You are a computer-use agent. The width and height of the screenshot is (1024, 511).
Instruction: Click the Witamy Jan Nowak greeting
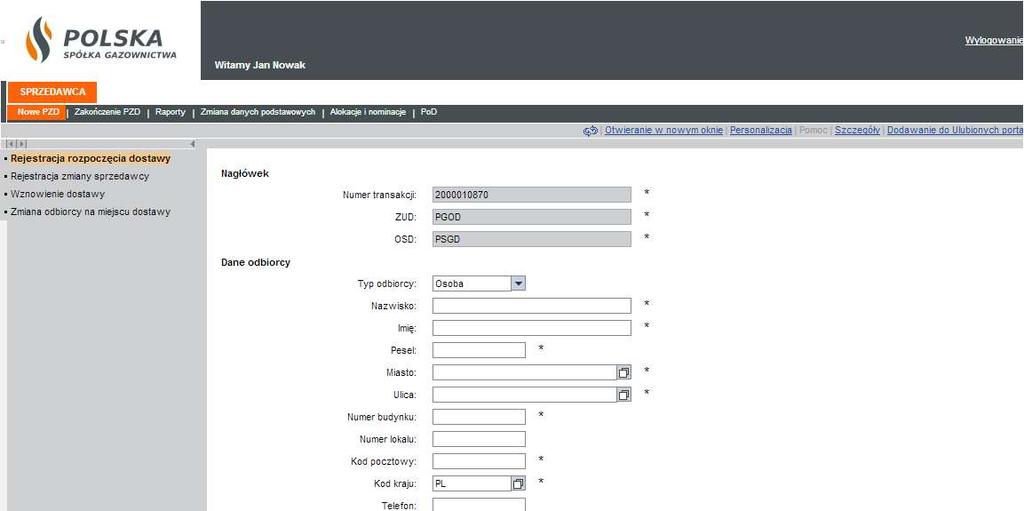[260, 65]
